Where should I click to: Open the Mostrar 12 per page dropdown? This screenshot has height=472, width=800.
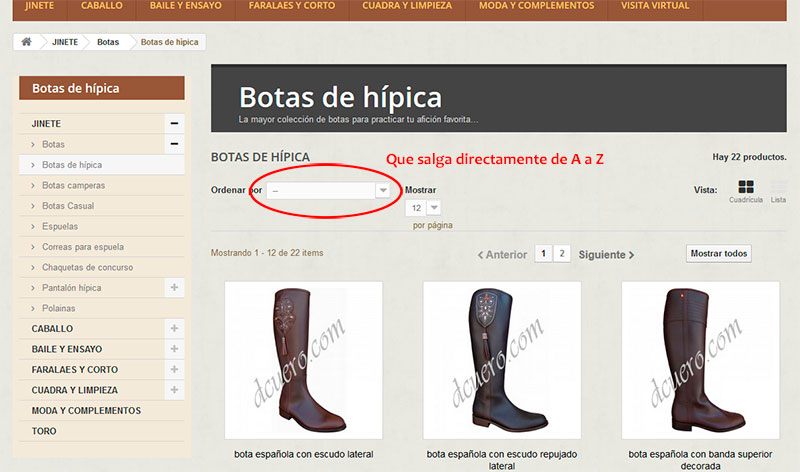(x=423, y=208)
